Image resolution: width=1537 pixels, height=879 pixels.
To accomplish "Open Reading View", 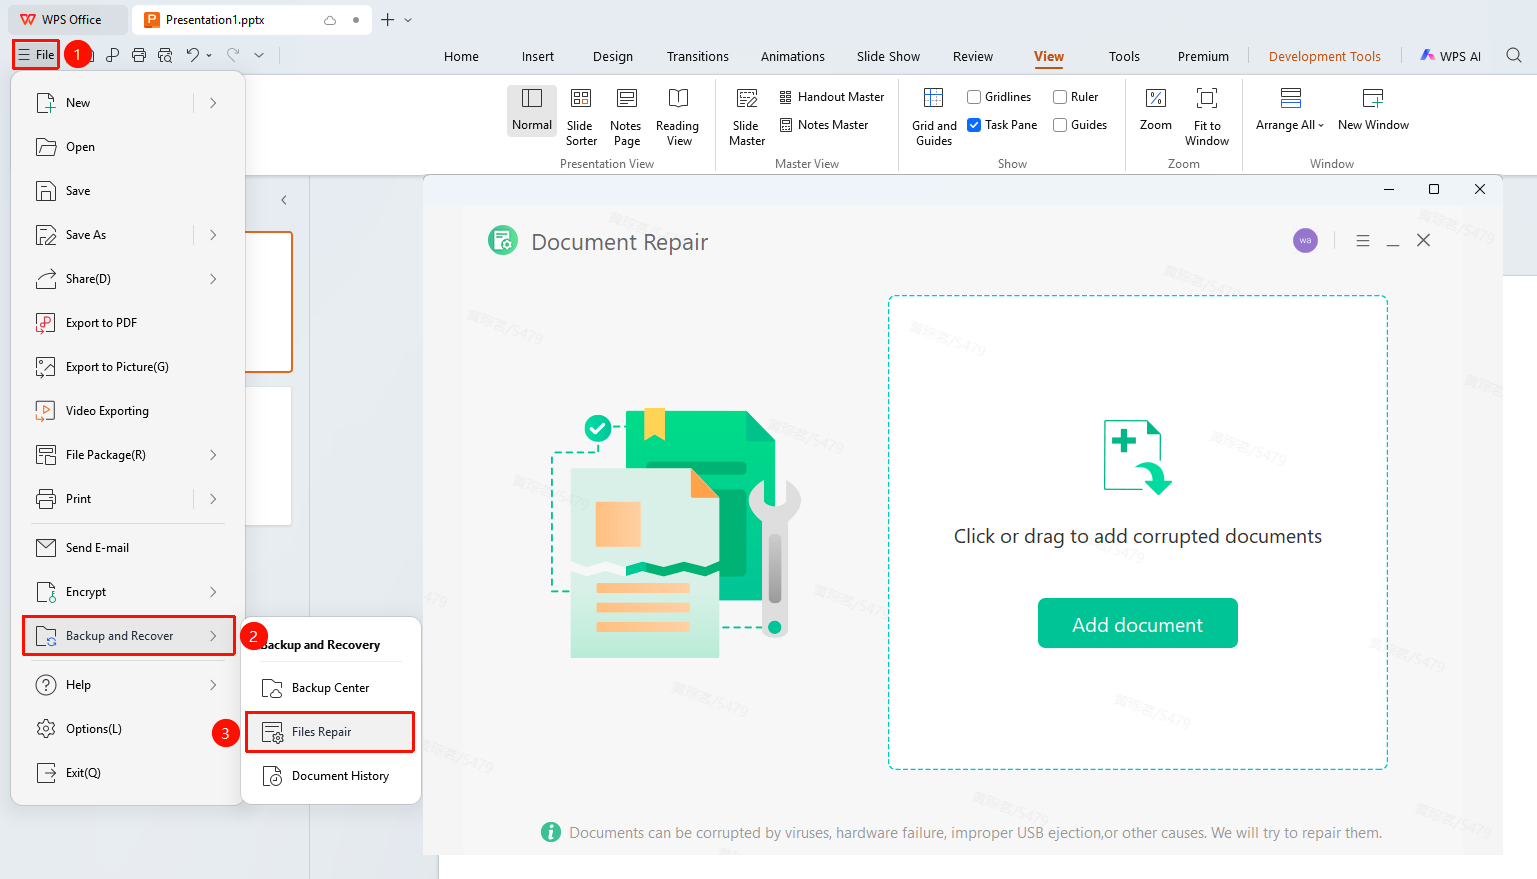I will click(678, 117).
